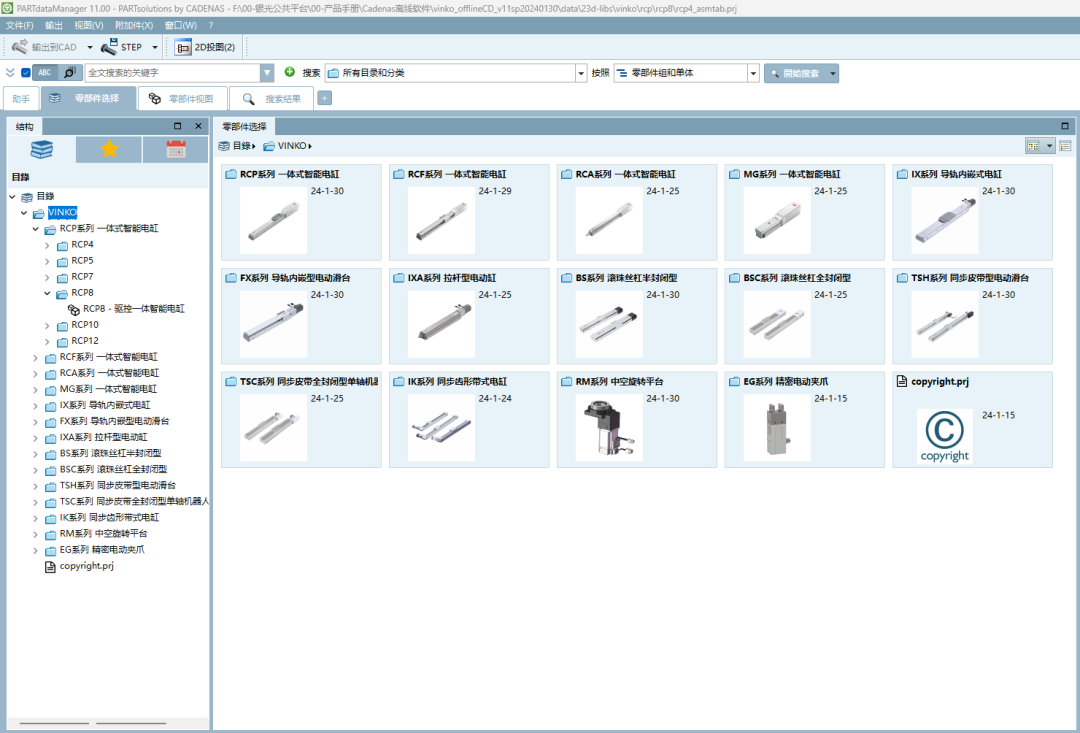Image resolution: width=1080 pixels, height=733 pixels.
Task: Change view mode with grid-view icon
Action: click(x=1033, y=145)
